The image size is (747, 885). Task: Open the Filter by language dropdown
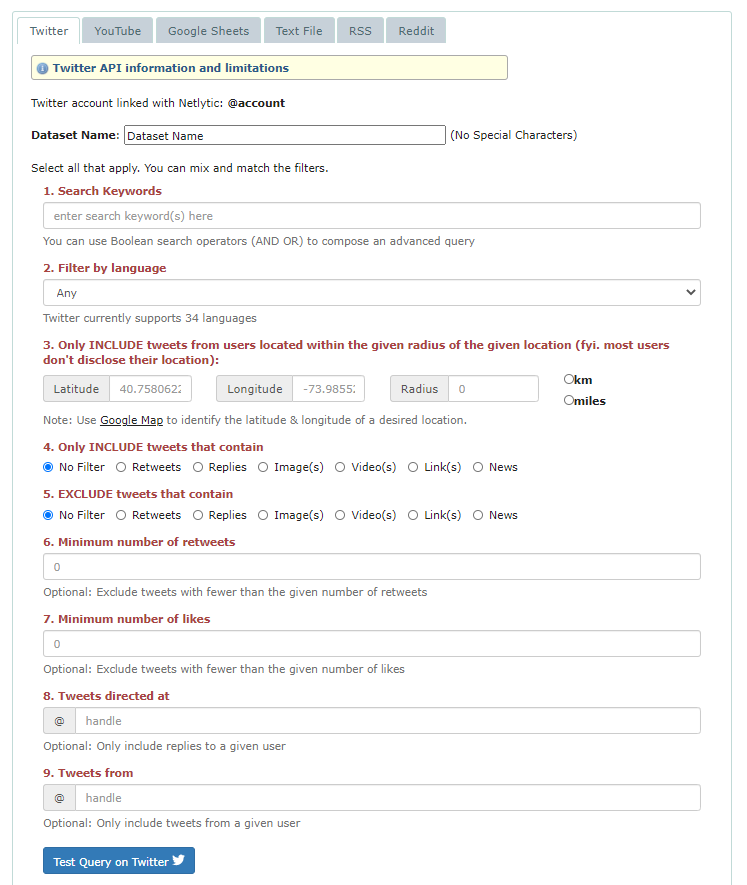[x=371, y=293]
